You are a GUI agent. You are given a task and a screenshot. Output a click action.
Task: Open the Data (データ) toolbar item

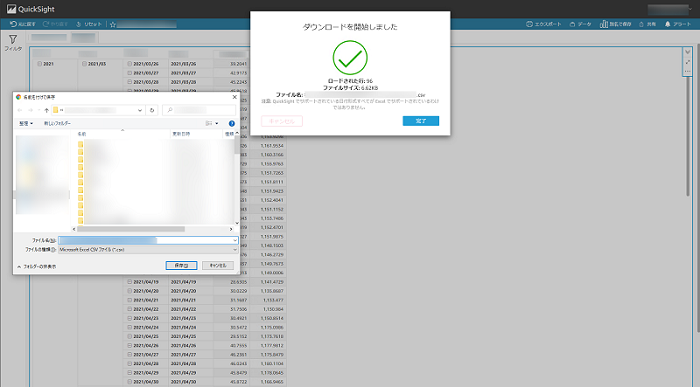coord(580,24)
